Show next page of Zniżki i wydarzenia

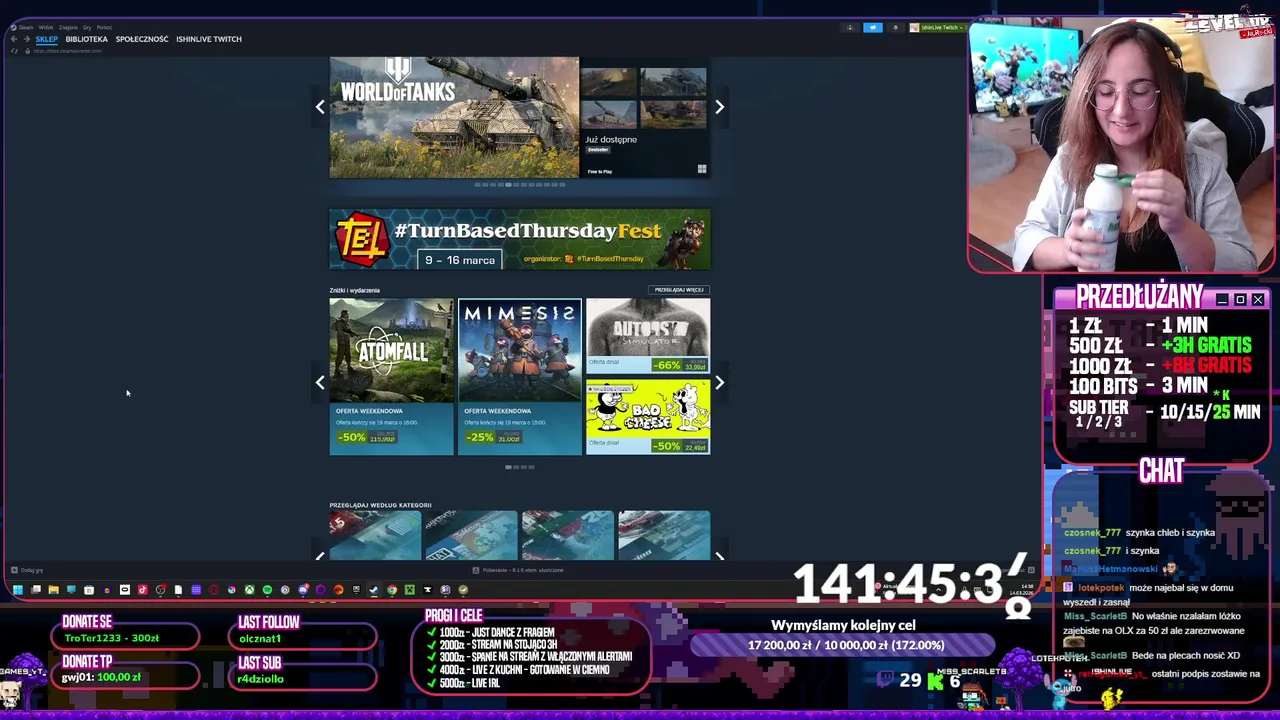click(719, 382)
